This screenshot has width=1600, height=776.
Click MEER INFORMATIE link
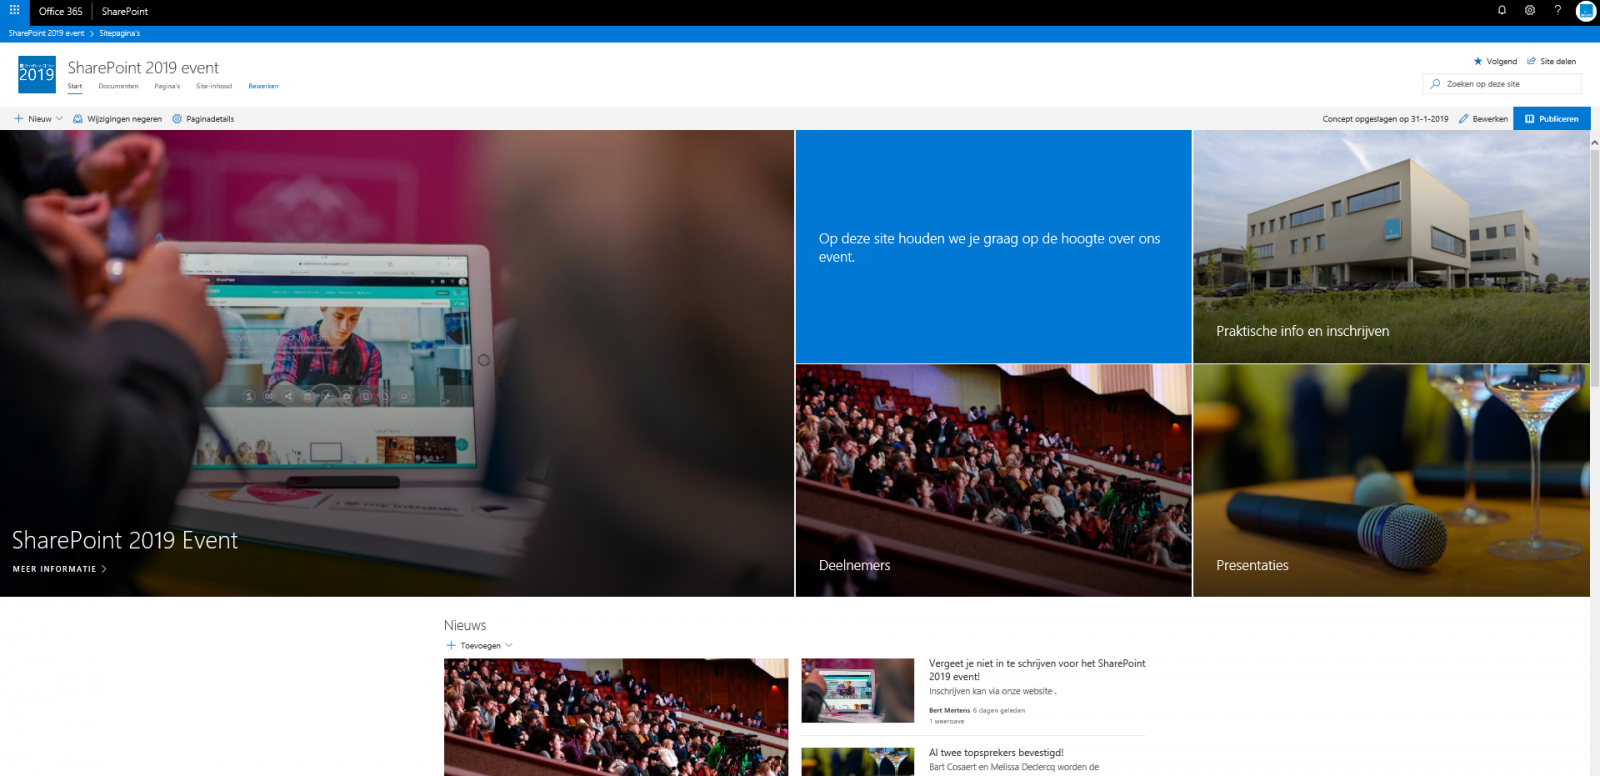click(x=59, y=569)
